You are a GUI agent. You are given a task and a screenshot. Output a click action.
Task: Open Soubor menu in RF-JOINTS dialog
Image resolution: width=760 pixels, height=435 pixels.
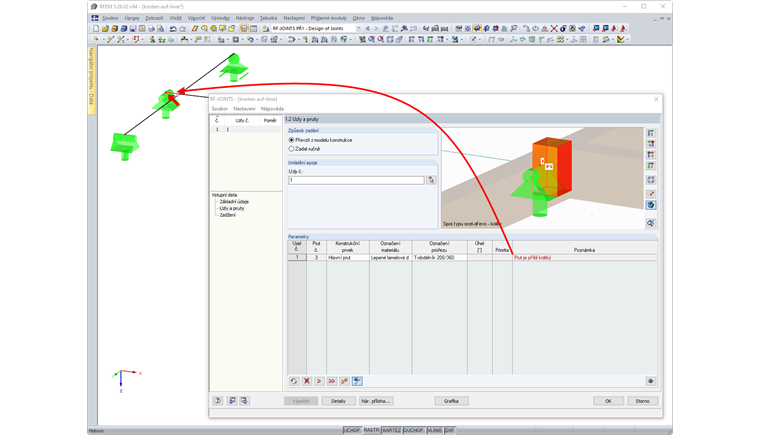220,109
